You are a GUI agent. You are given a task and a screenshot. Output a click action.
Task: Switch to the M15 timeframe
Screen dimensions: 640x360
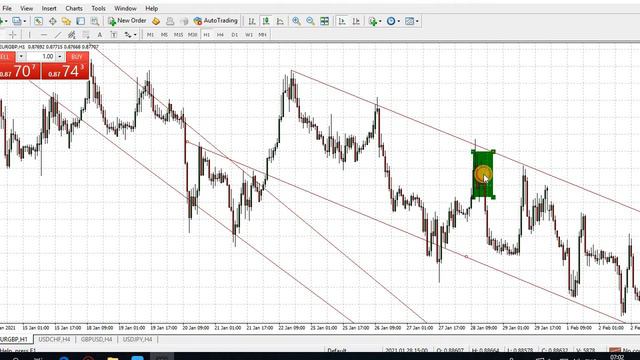[178, 35]
